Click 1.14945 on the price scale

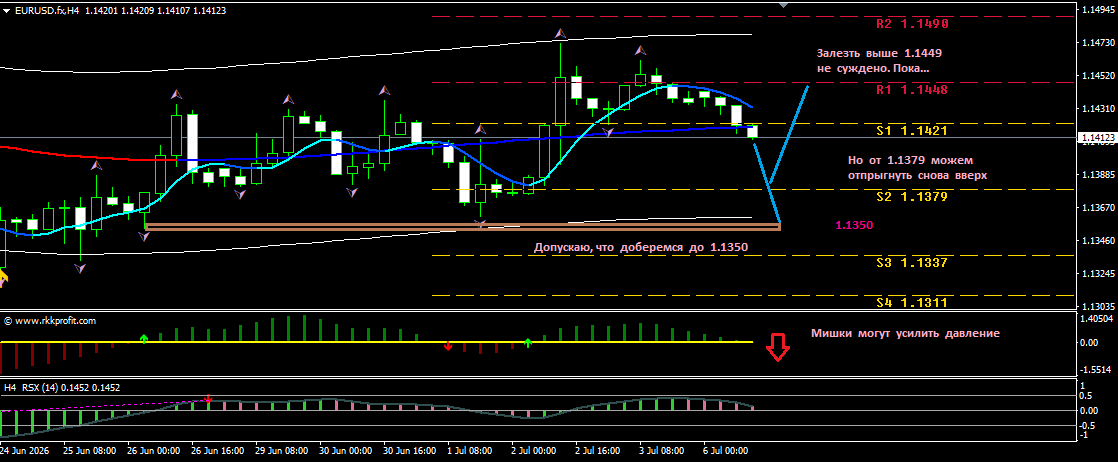pyautogui.click(x=1098, y=10)
